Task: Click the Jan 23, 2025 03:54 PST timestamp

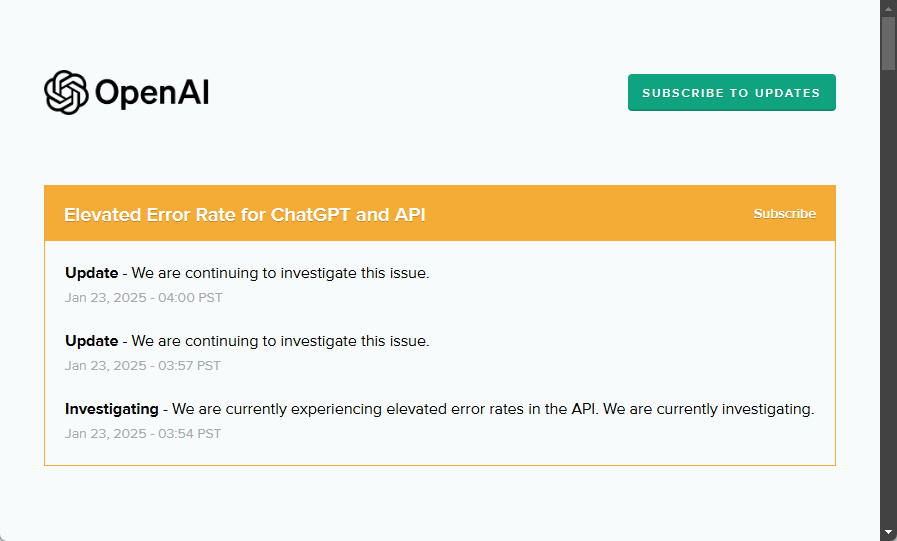Action: tap(143, 434)
